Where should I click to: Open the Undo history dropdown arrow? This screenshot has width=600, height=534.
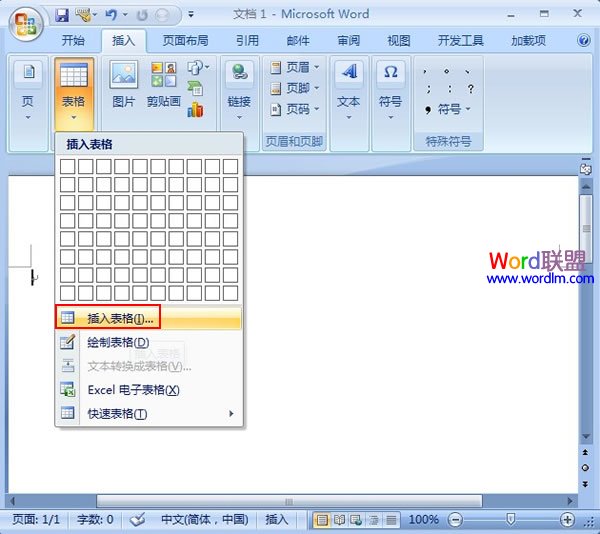coord(125,15)
